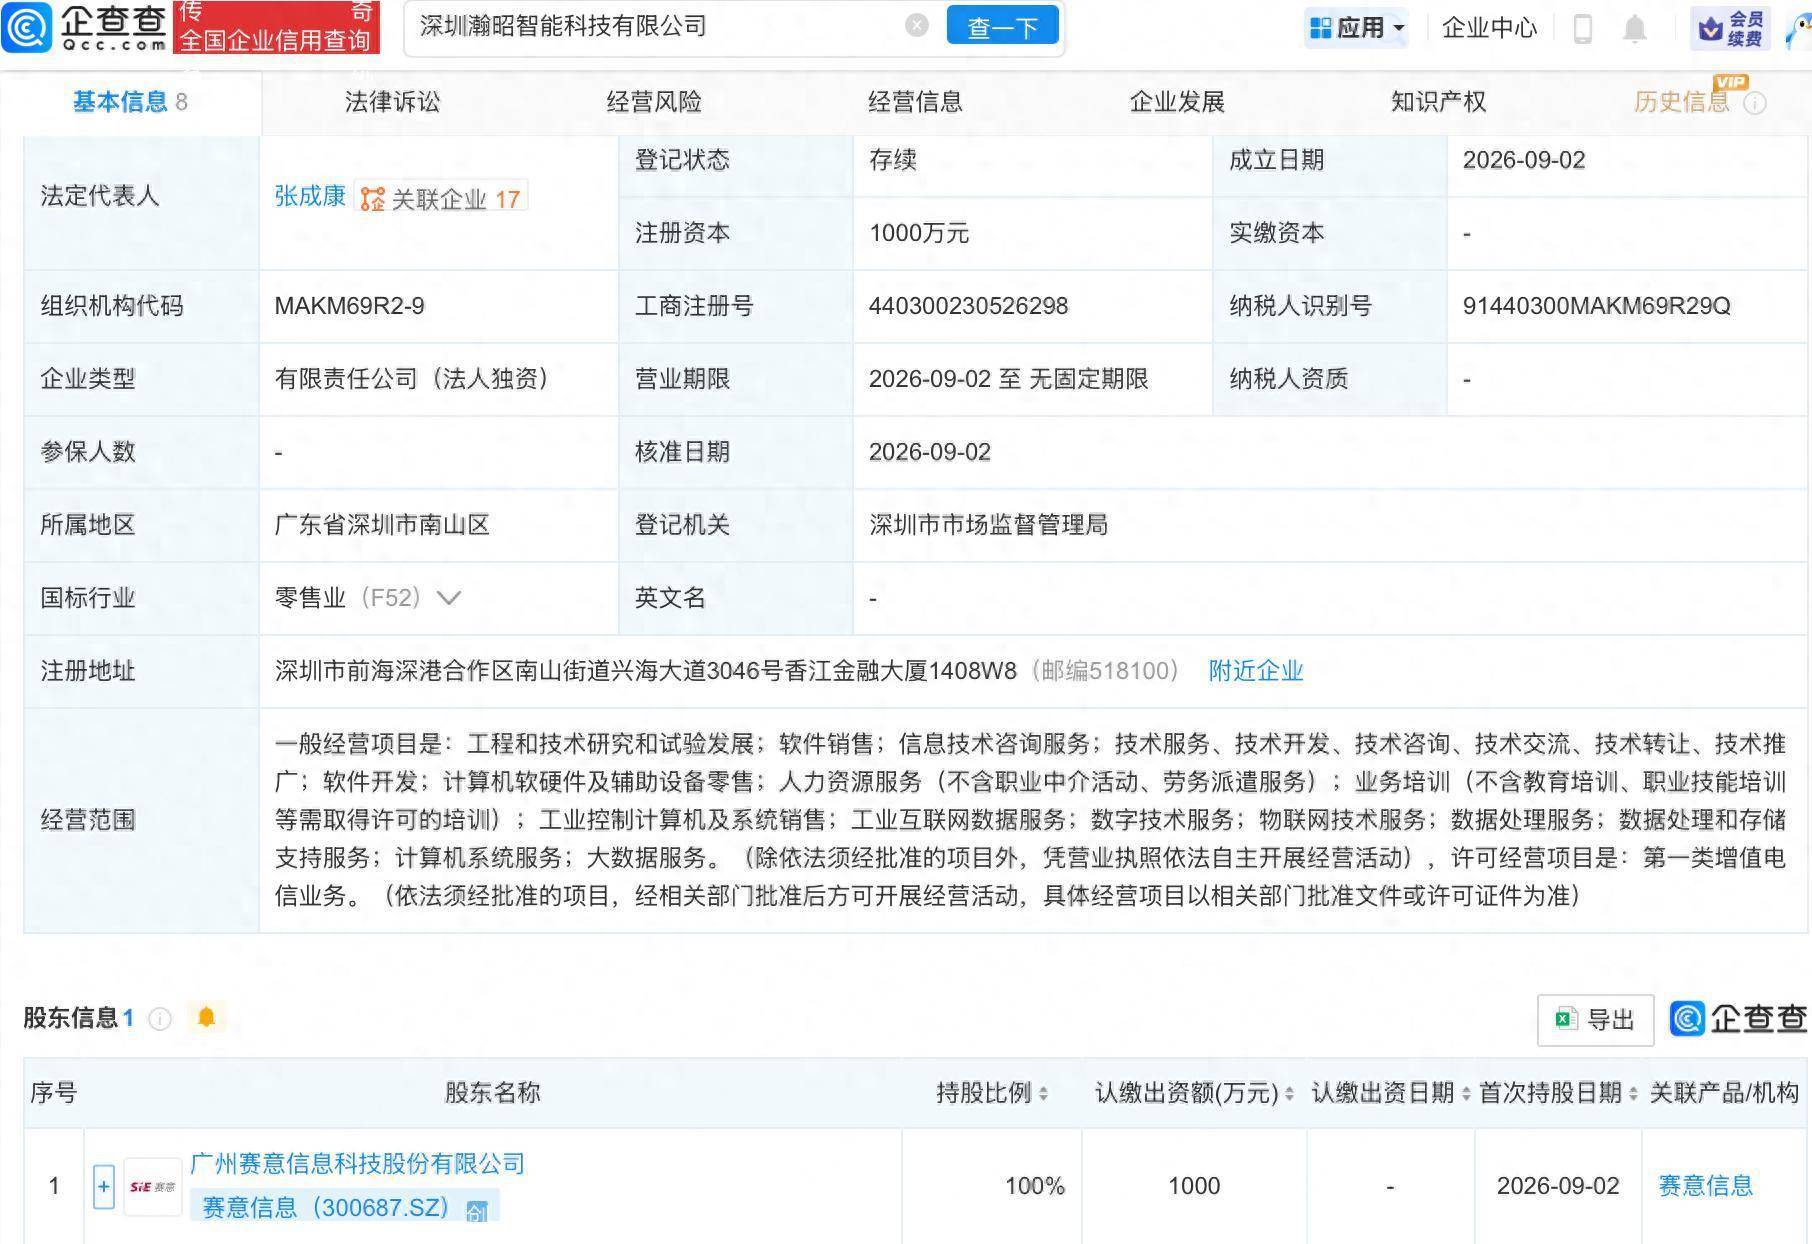This screenshot has width=1812, height=1244.
Task: Open the mobile phone icon
Action: pyautogui.click(x=1582, y=28)
